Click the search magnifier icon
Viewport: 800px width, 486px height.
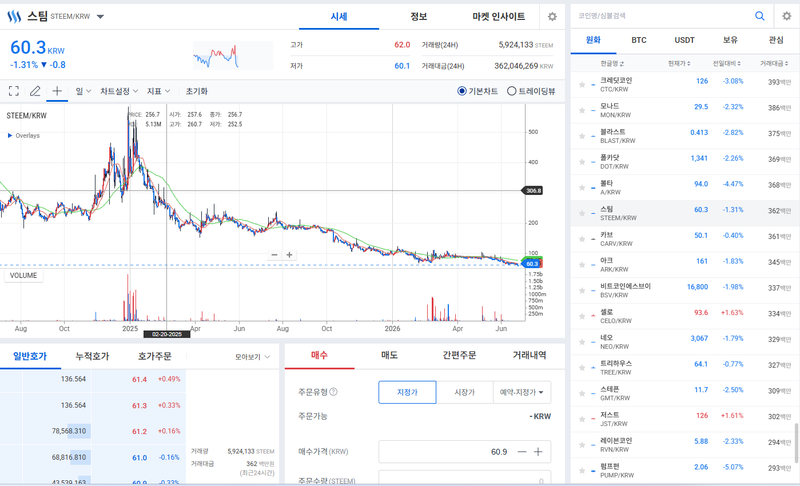760,16
